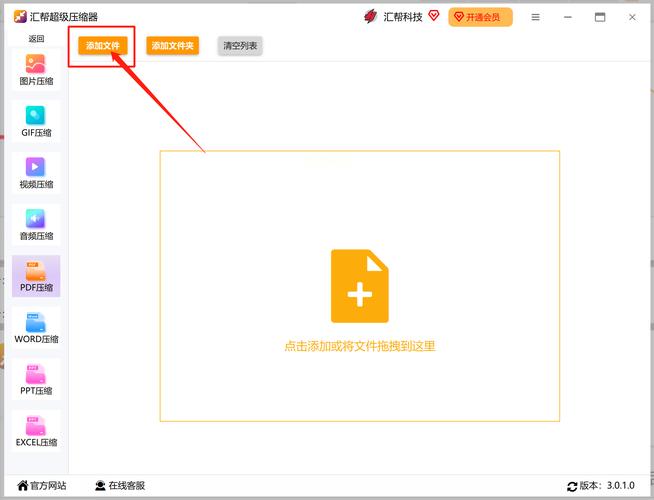Open the 官方网站 link
The image size is (654, 500).
(40, 486)
